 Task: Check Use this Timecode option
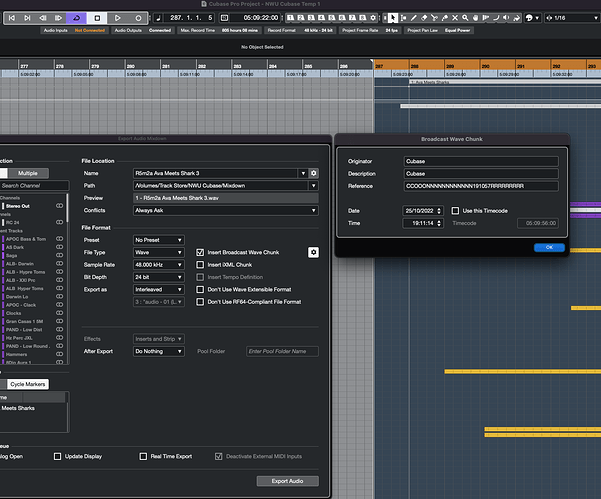(455, 211)
